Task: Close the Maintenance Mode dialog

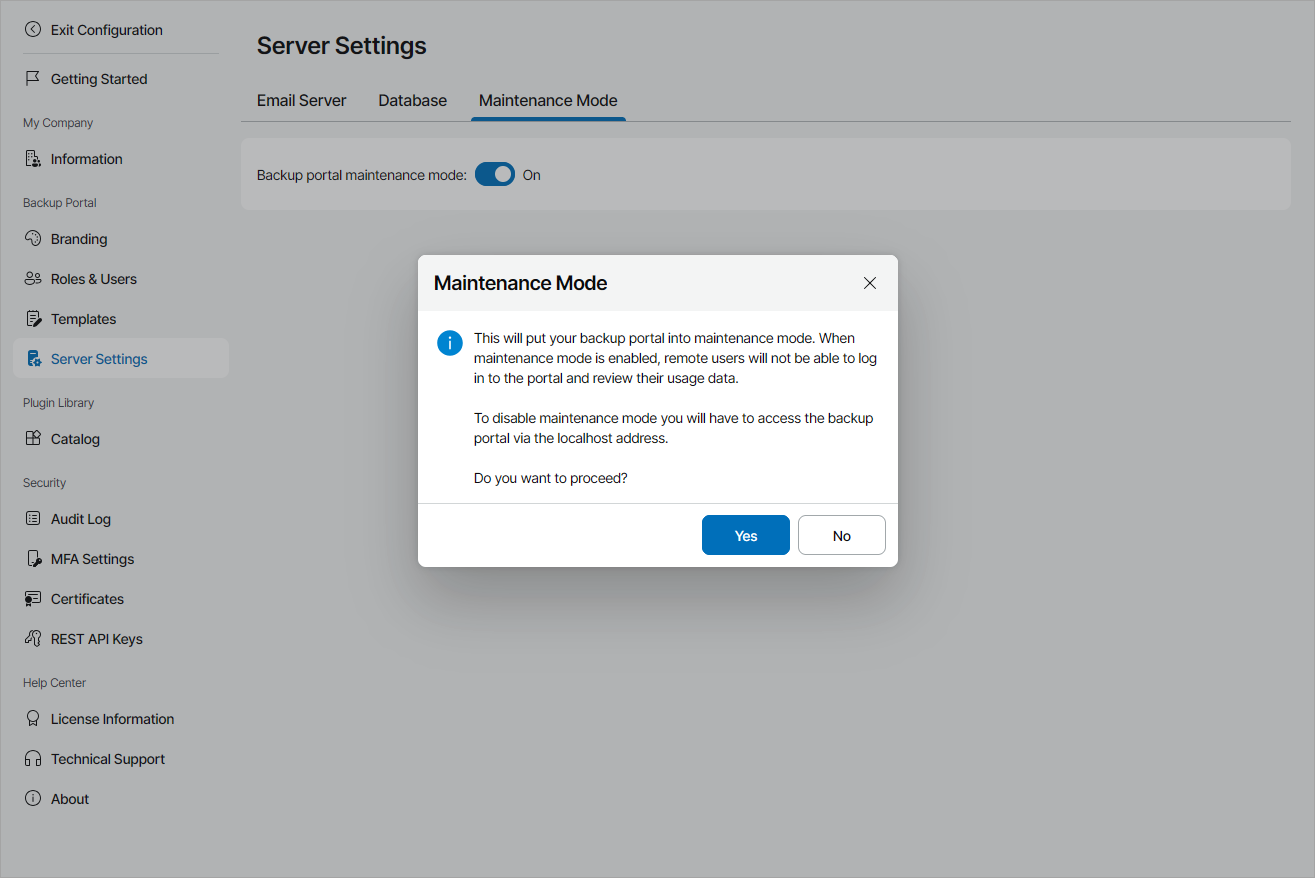Action: (869, 283)
